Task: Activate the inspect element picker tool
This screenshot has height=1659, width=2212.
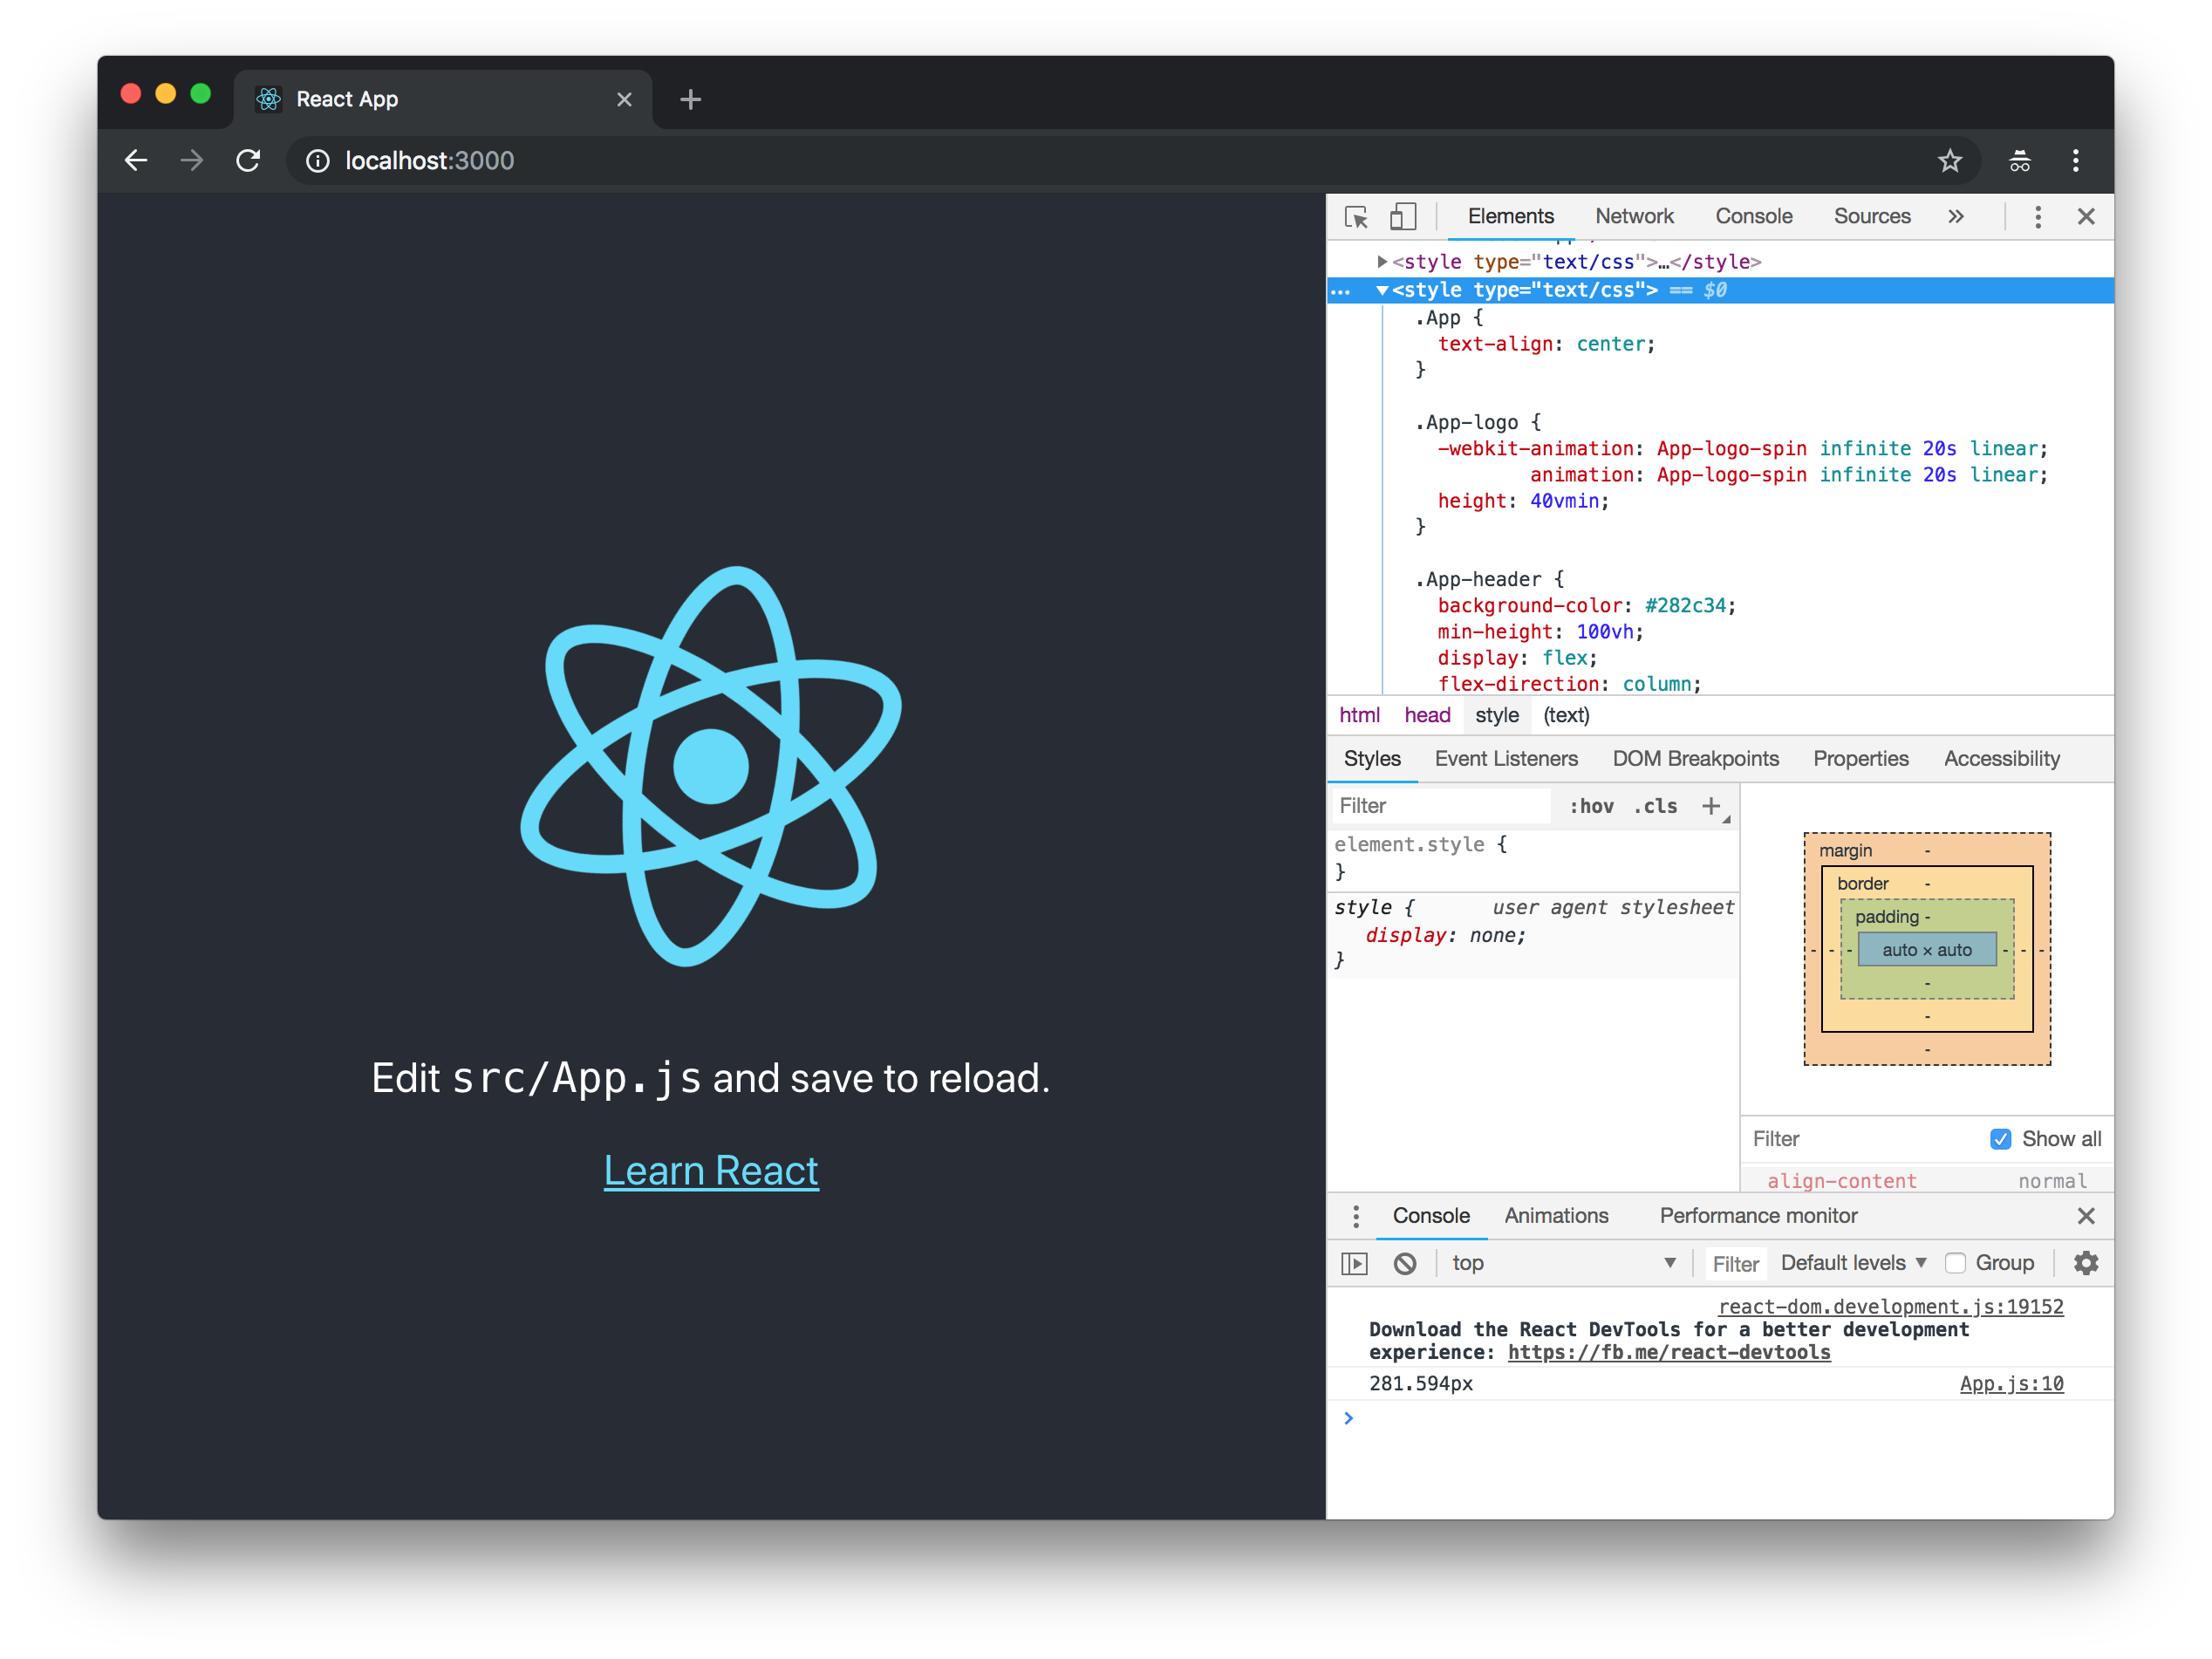Action: (x=1356, y=216)
